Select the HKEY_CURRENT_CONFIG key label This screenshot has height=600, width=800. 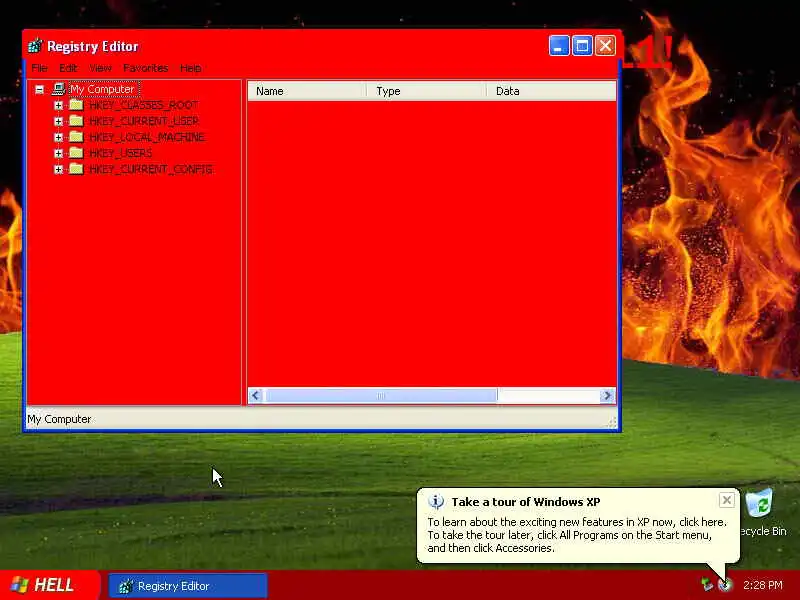coord(151,169)
